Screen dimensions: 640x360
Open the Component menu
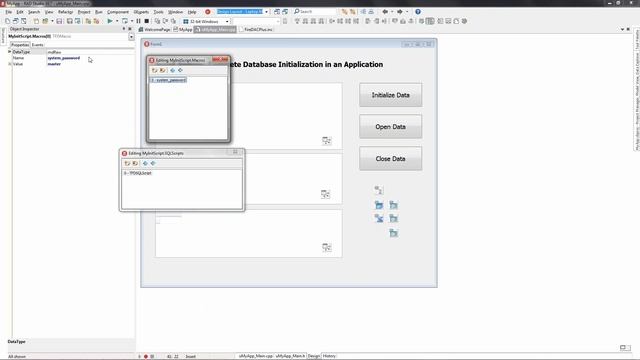118,12
